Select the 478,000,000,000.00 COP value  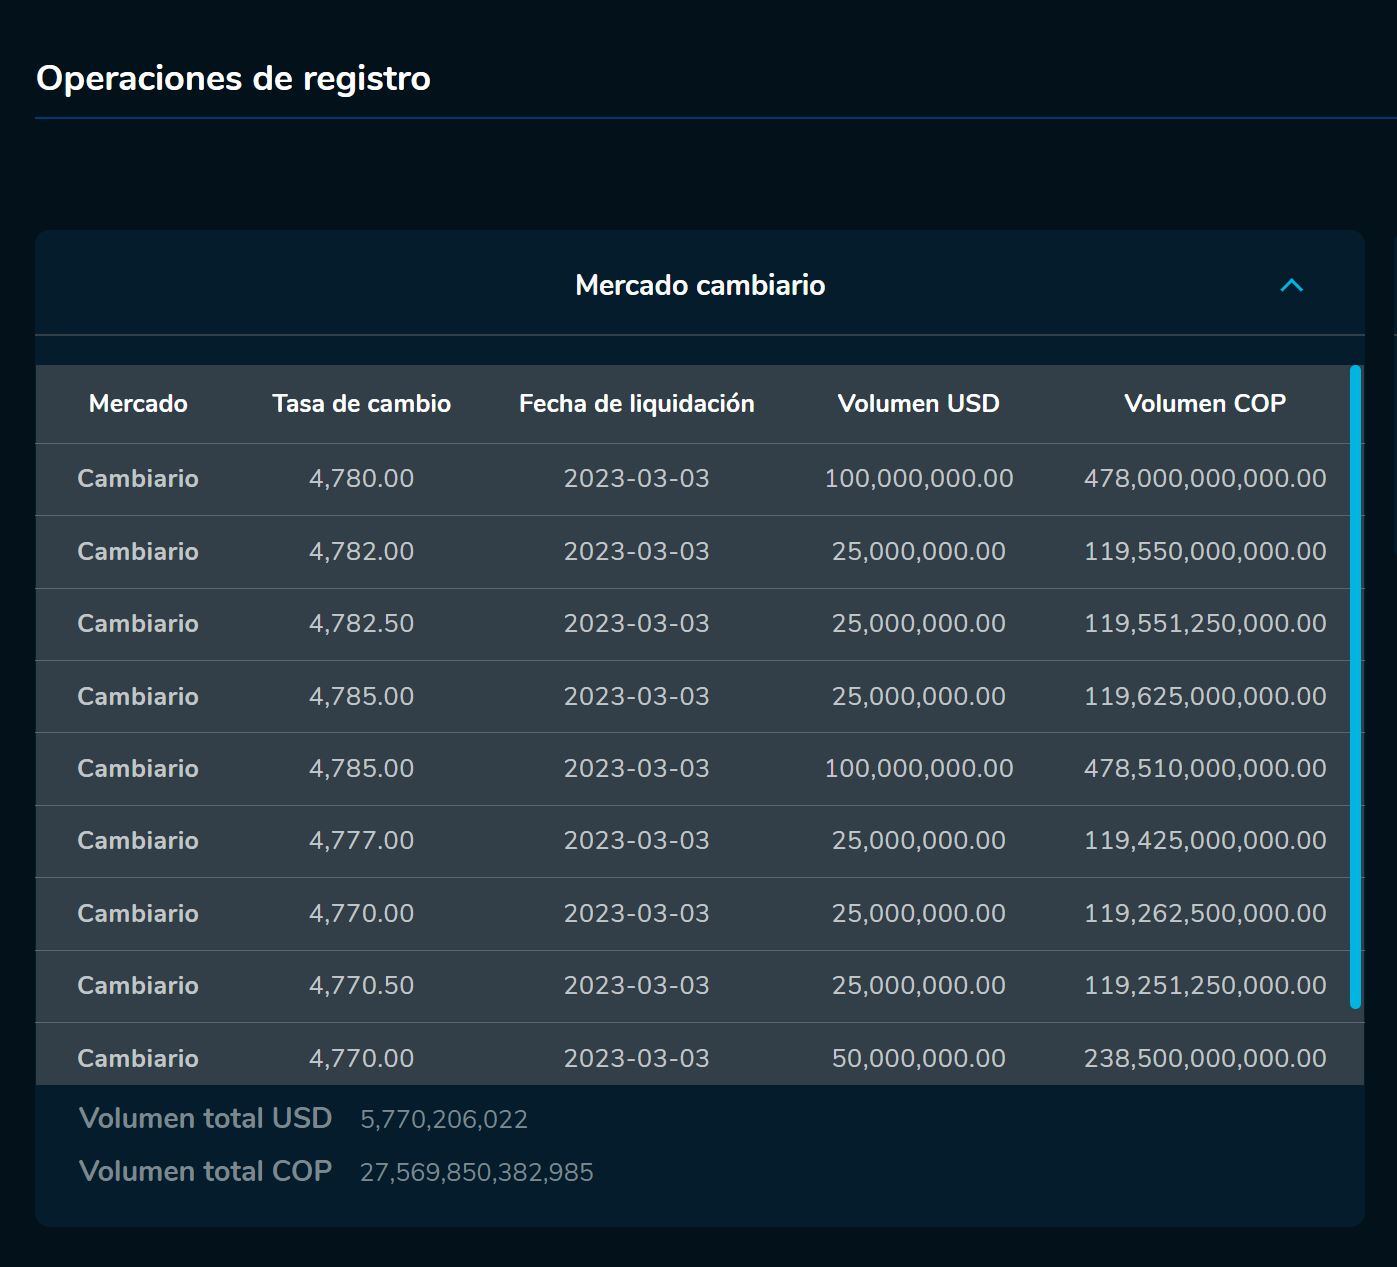pyautogui.click(x=1205, y=478)
